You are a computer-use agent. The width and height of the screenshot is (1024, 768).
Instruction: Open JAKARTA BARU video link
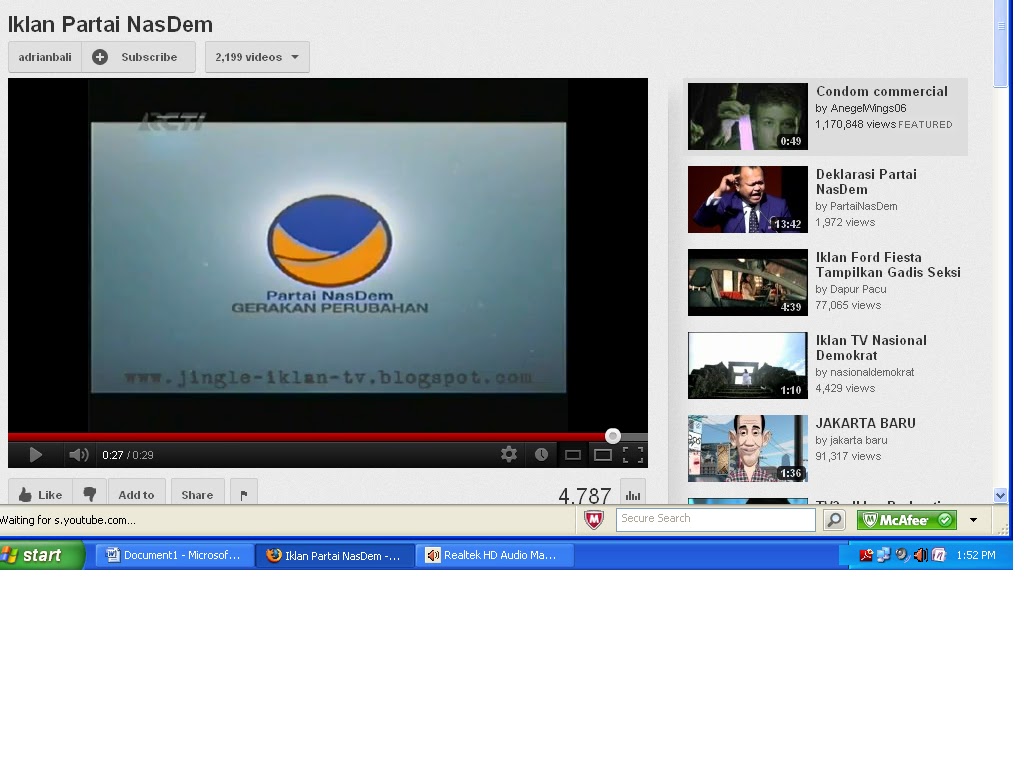pyautogui.click(x=865, y=423)
